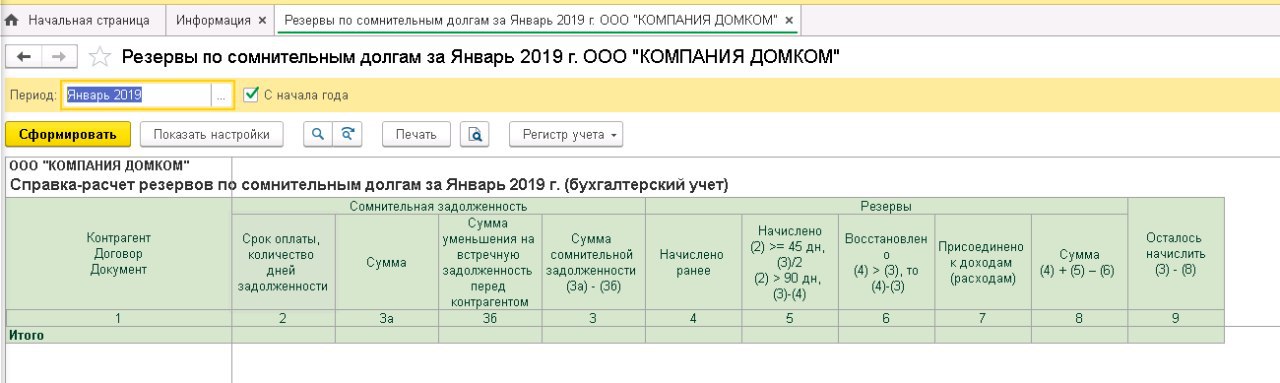Select column number cell 3а
This screenshot has width=1280, height=383.
click(x=386, y=318)
